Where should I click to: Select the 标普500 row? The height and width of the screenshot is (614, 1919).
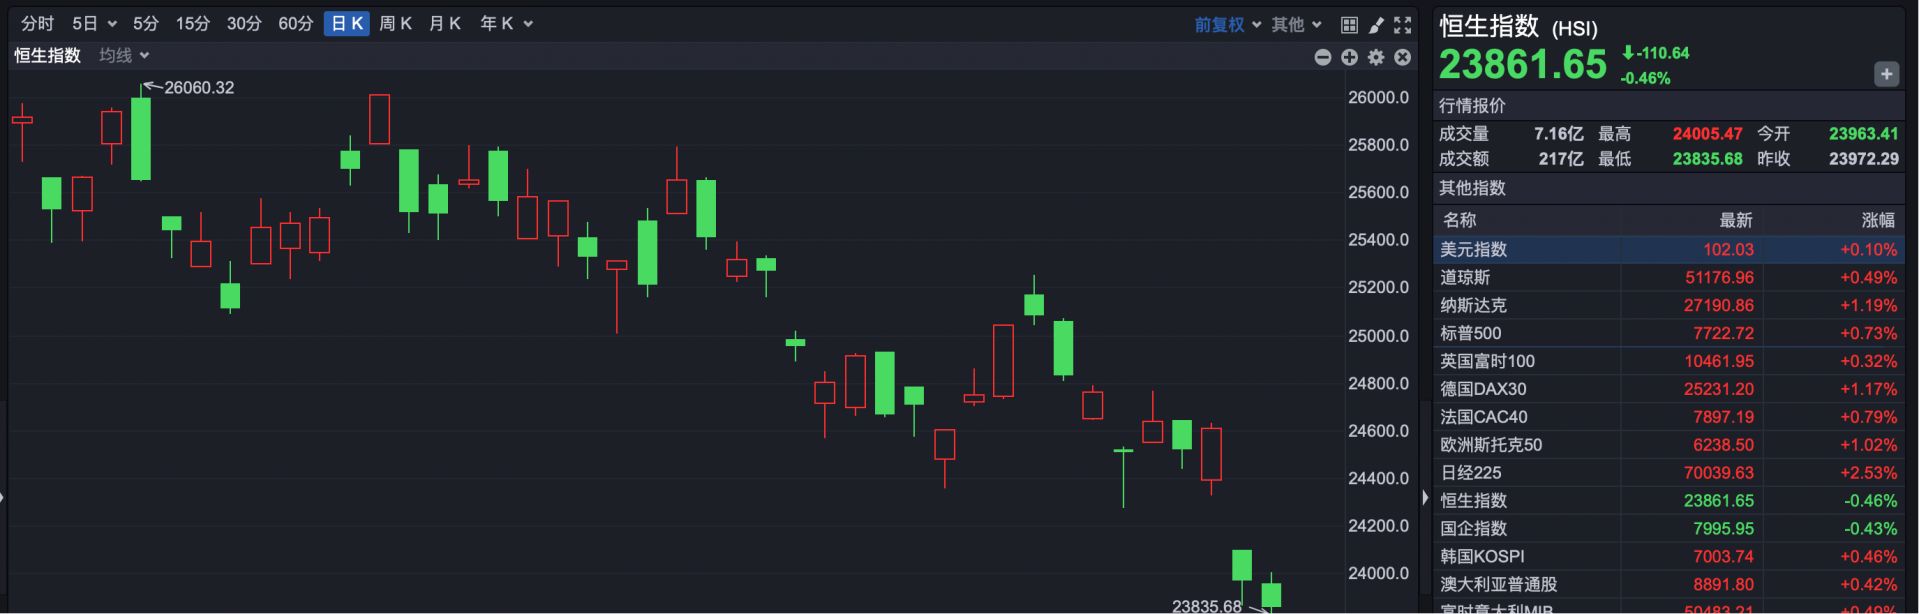(x=1668, y=333)
